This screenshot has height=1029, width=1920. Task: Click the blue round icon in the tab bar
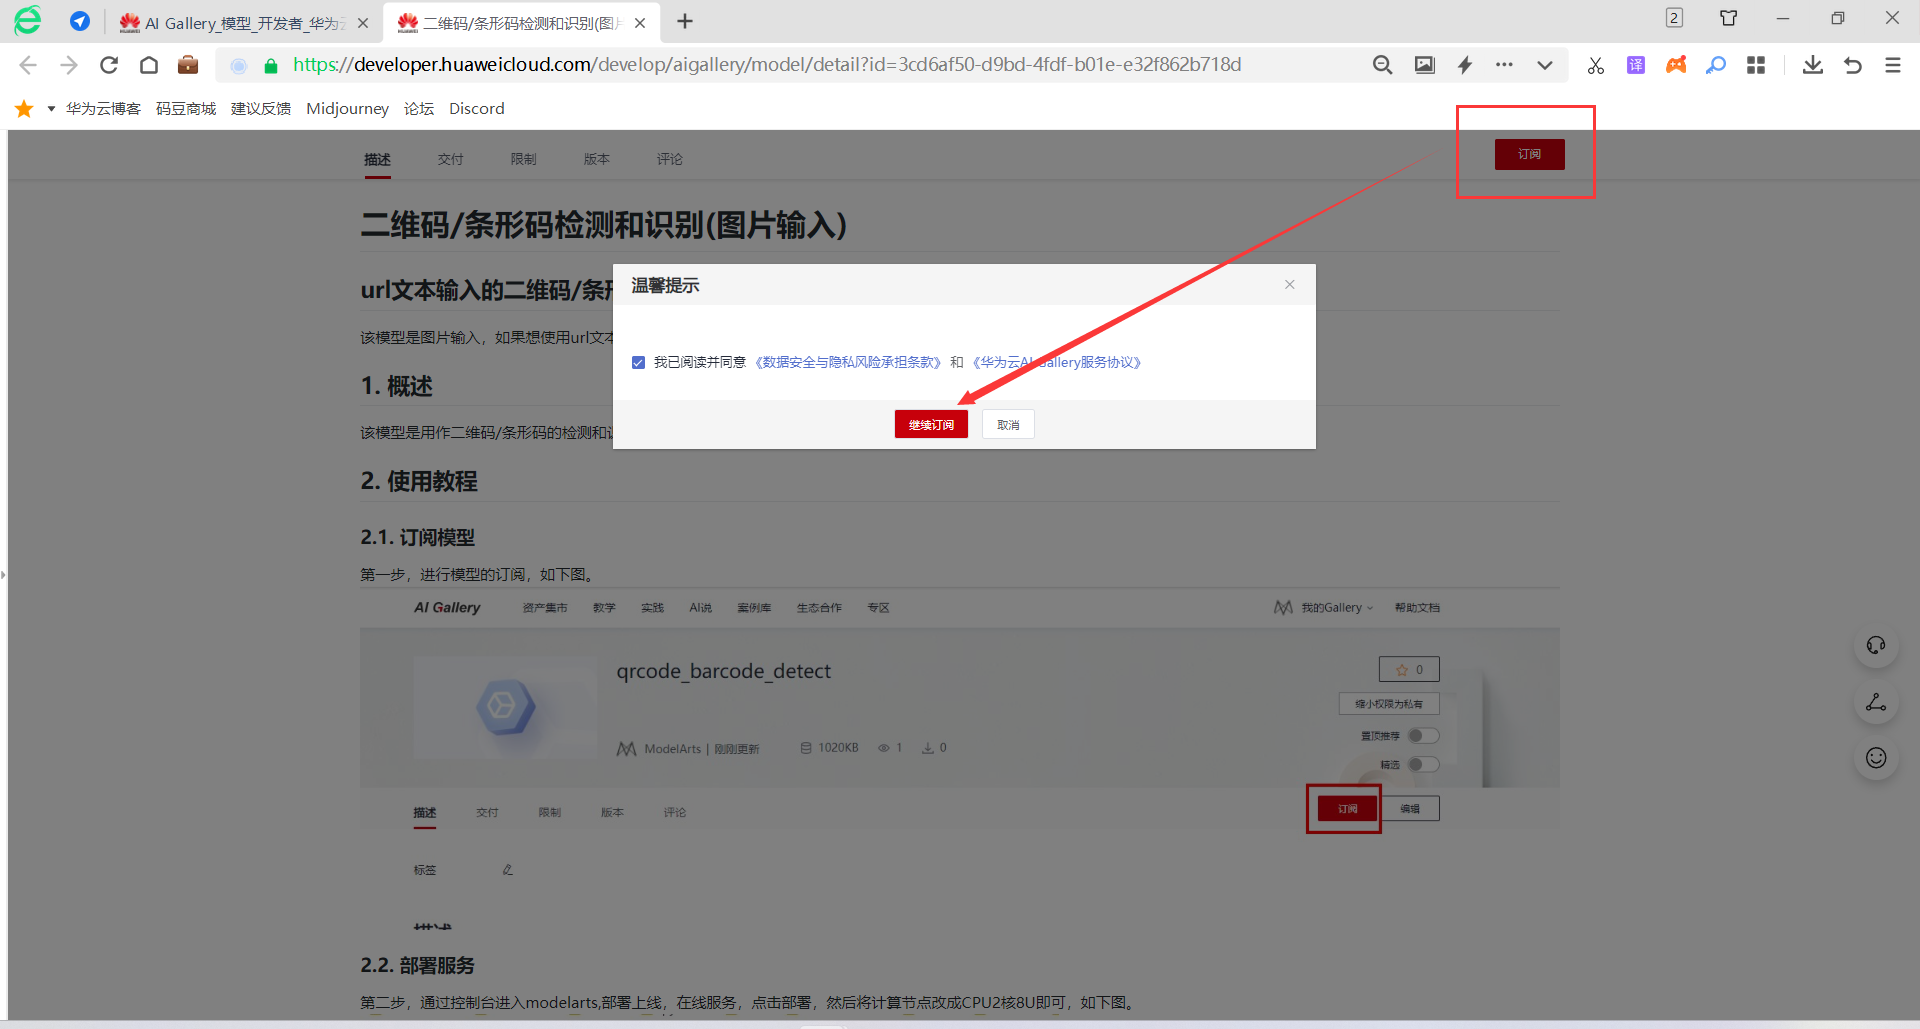pyautogui.click(x=80, y=21)
